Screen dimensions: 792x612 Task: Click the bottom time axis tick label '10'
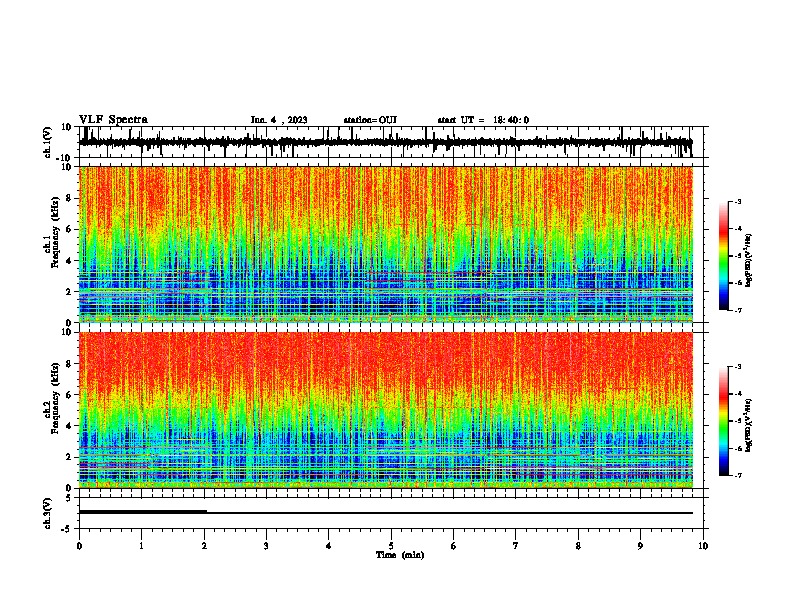703,546
